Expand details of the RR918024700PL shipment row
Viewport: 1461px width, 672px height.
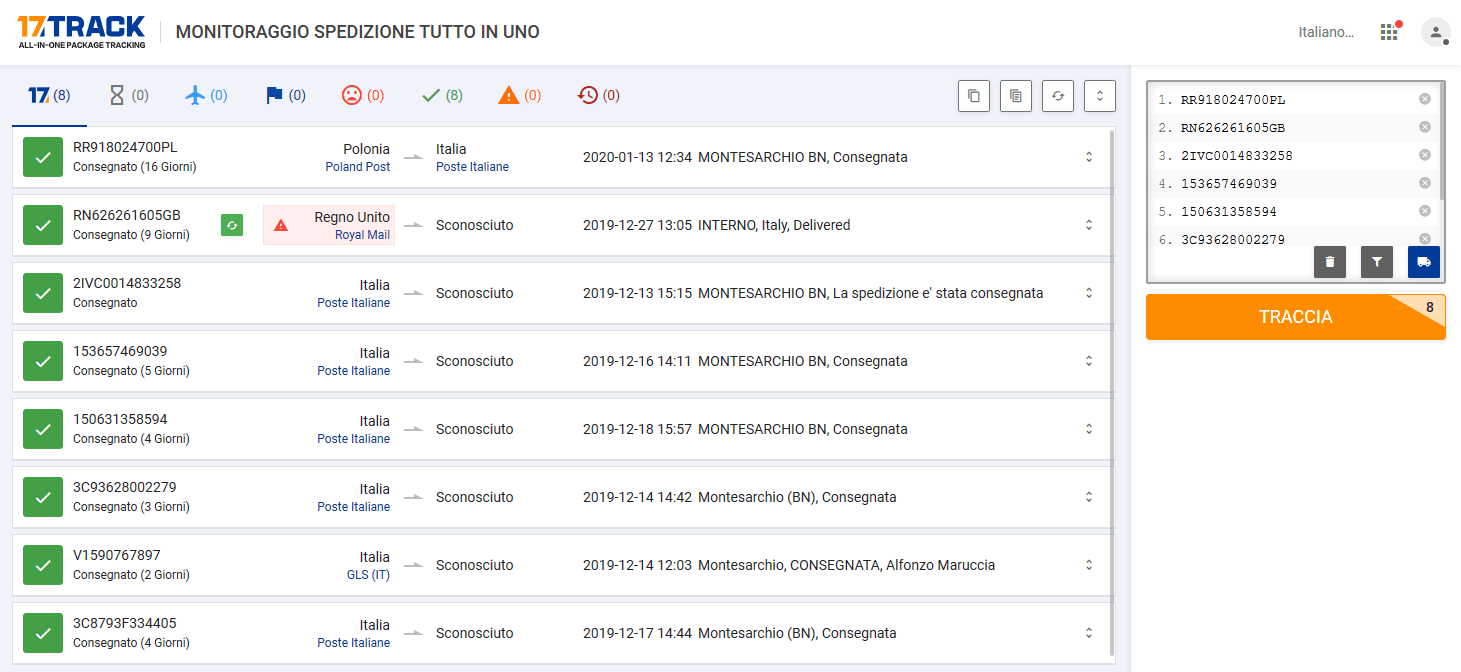[1089, 157]
